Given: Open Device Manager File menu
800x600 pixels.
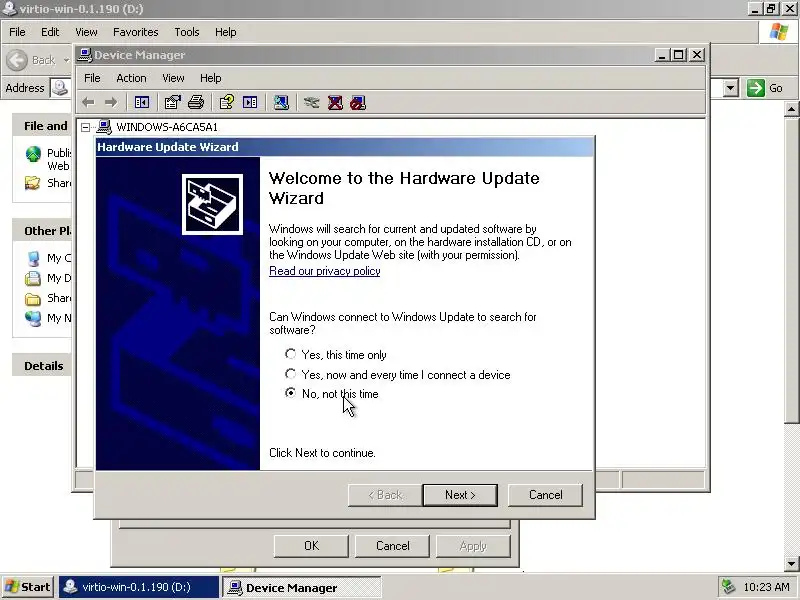Looking at the screenshot, I should tap(92, 78).
